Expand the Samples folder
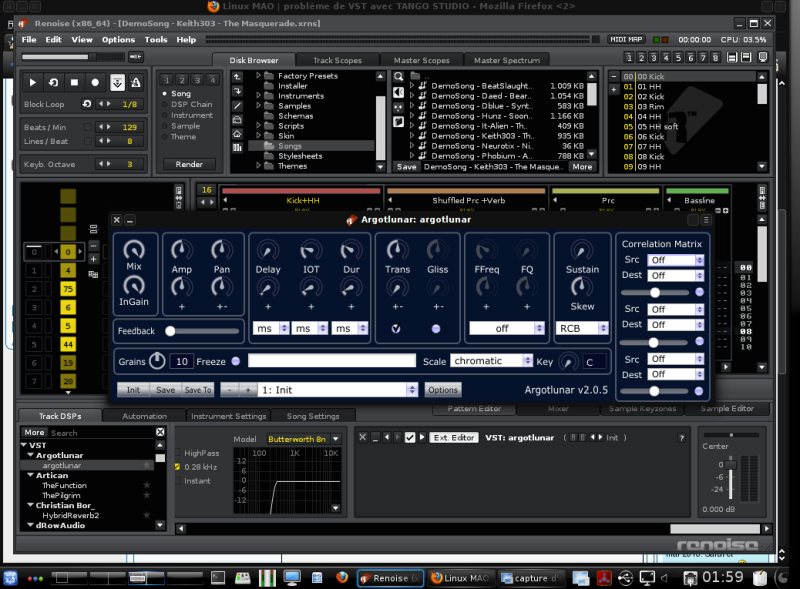 (259, 106)
